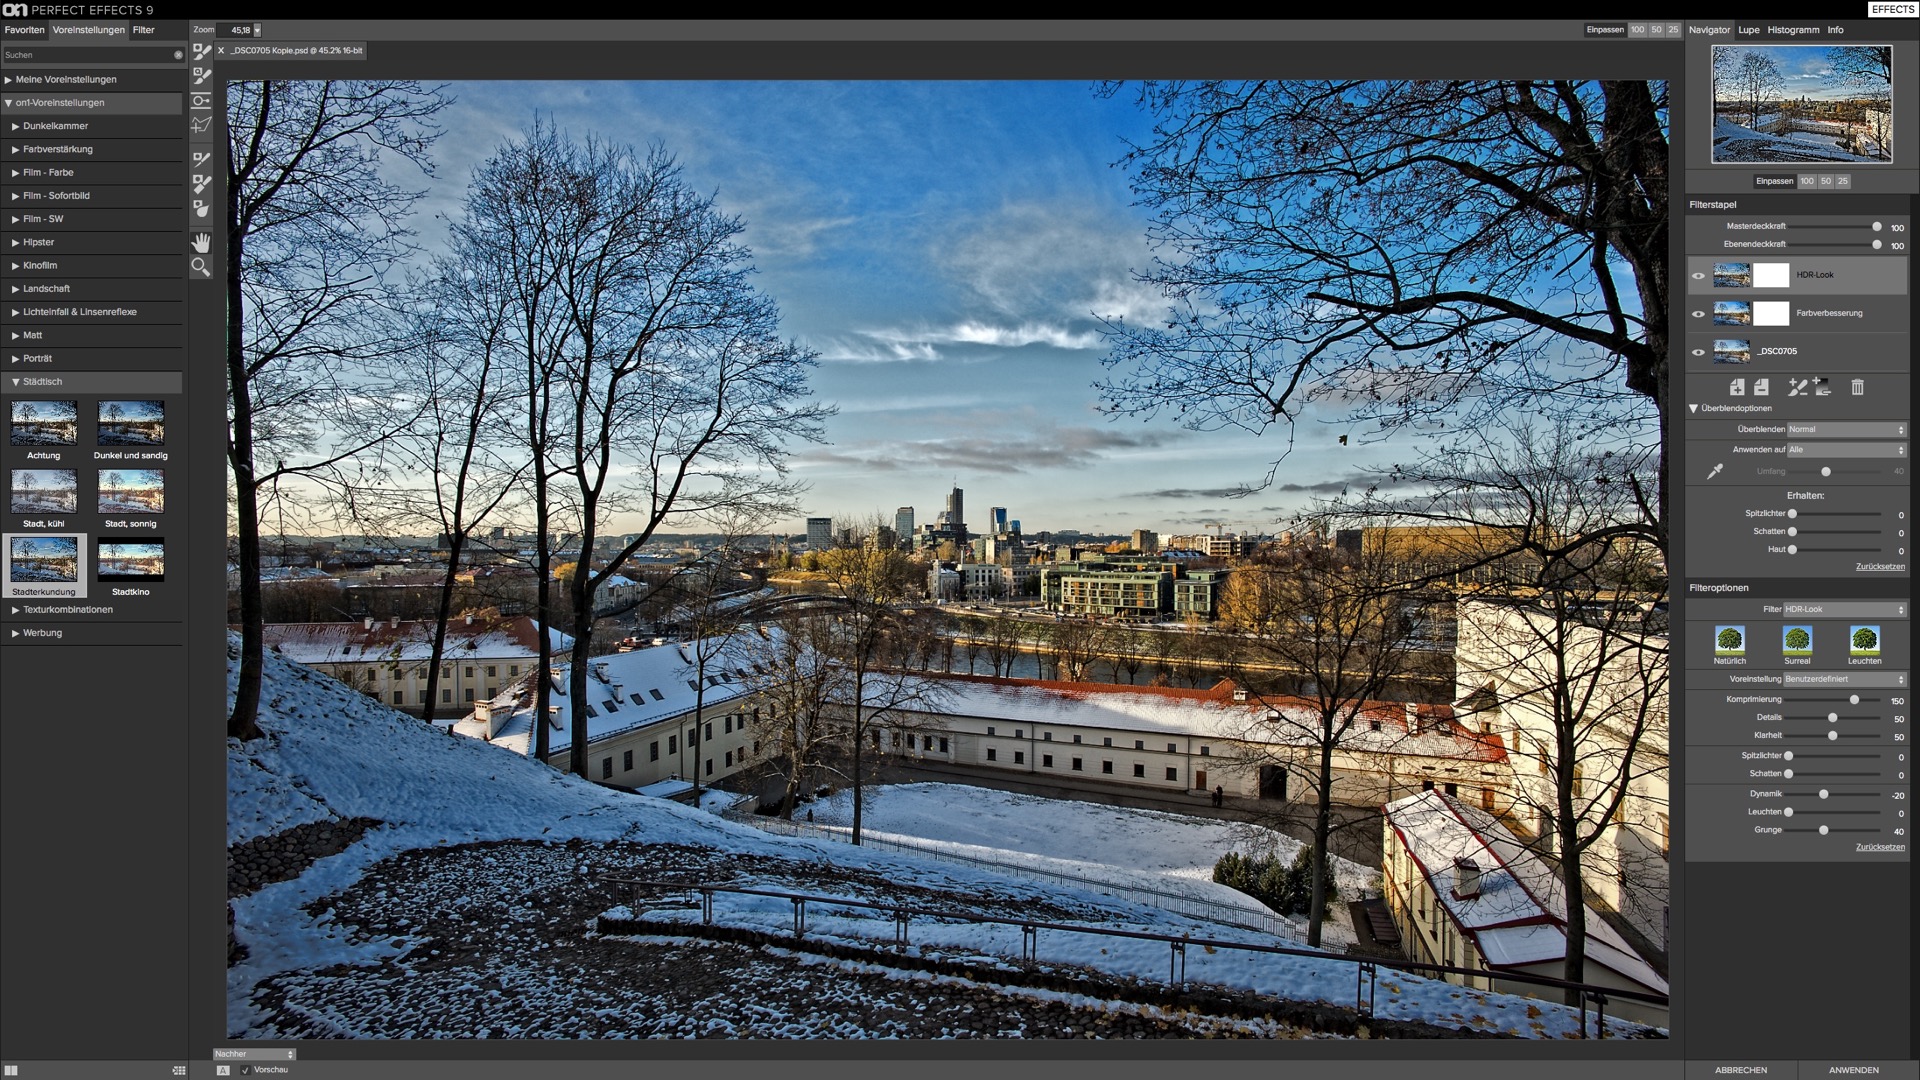Open the Voreinstellung Benutzerdefiniert dropdown
The image size is (1920, 1080).
pyautogui.click(x=1845, y=679)
